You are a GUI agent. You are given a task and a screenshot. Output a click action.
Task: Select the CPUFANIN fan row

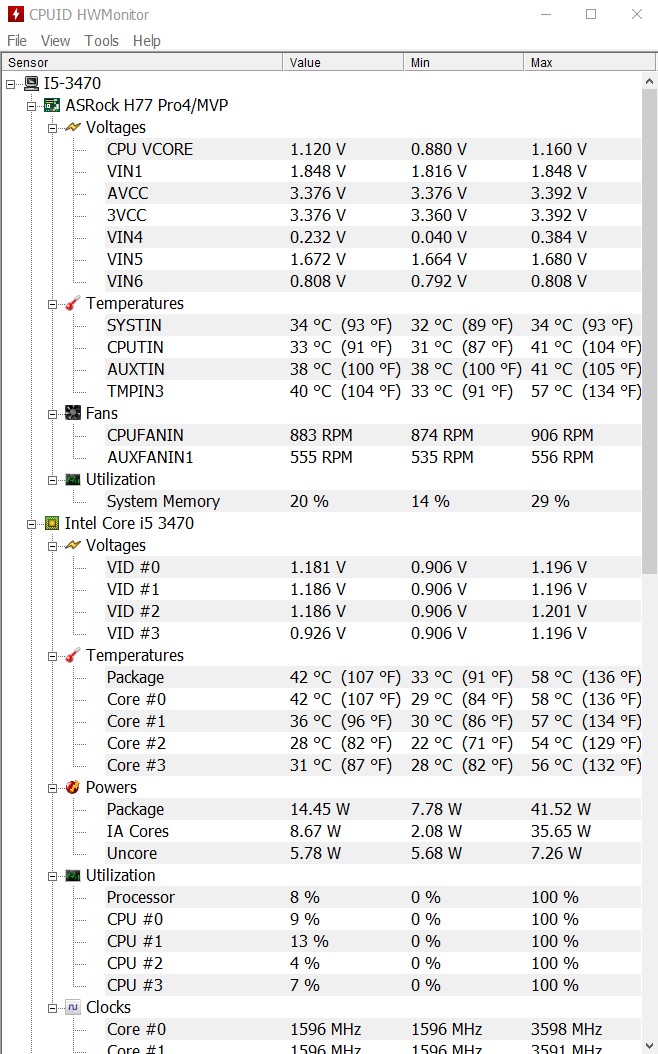pyautogui.click(x=373, y=436)
